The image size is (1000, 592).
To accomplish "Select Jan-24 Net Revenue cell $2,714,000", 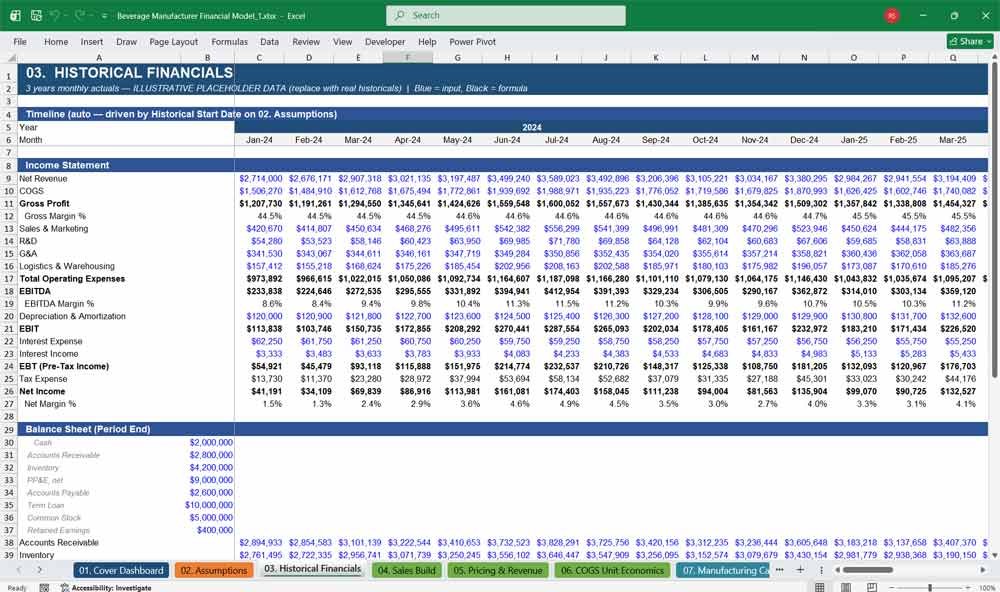I will pos(260,179).
